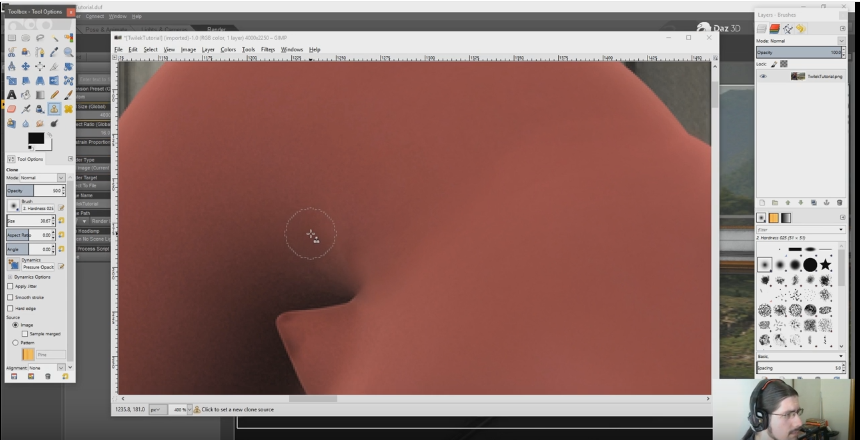Viewport: 860px width, 440px height.
Task: Open the pattern preview swatch button
Action: [x=28, y=355]
